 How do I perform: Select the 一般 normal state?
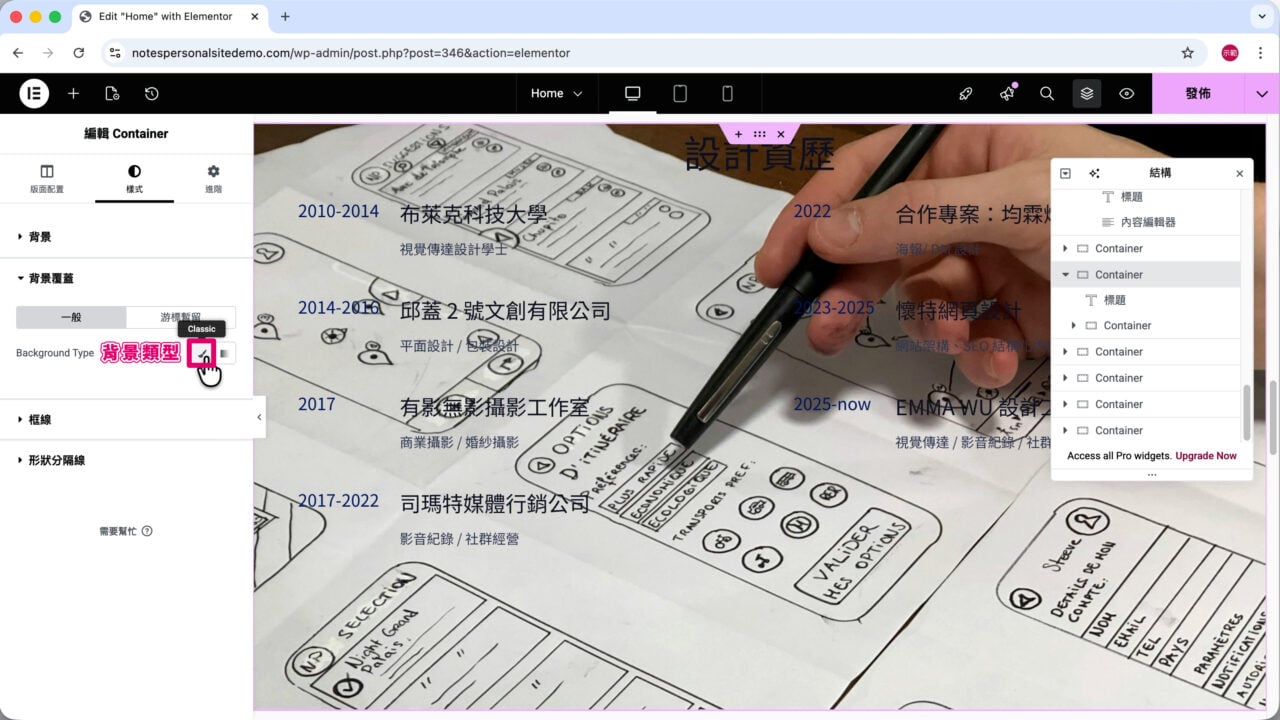(x=71, y=317)
